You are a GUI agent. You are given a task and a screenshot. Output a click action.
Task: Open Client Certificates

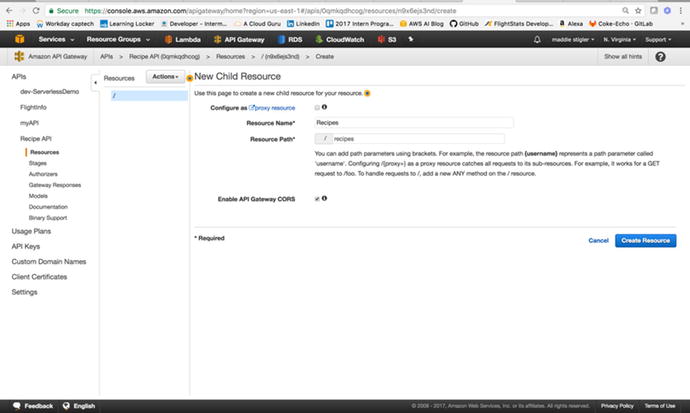[39, 277]
